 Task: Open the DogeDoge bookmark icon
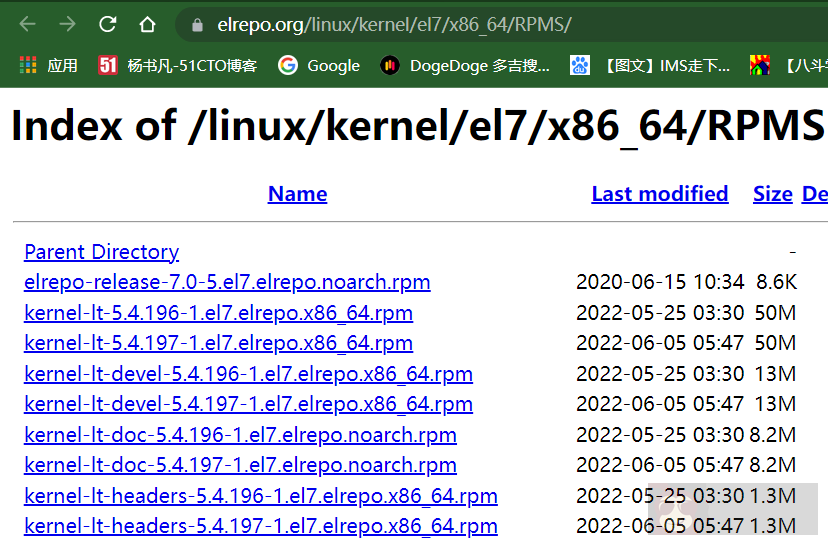(390, 65)
